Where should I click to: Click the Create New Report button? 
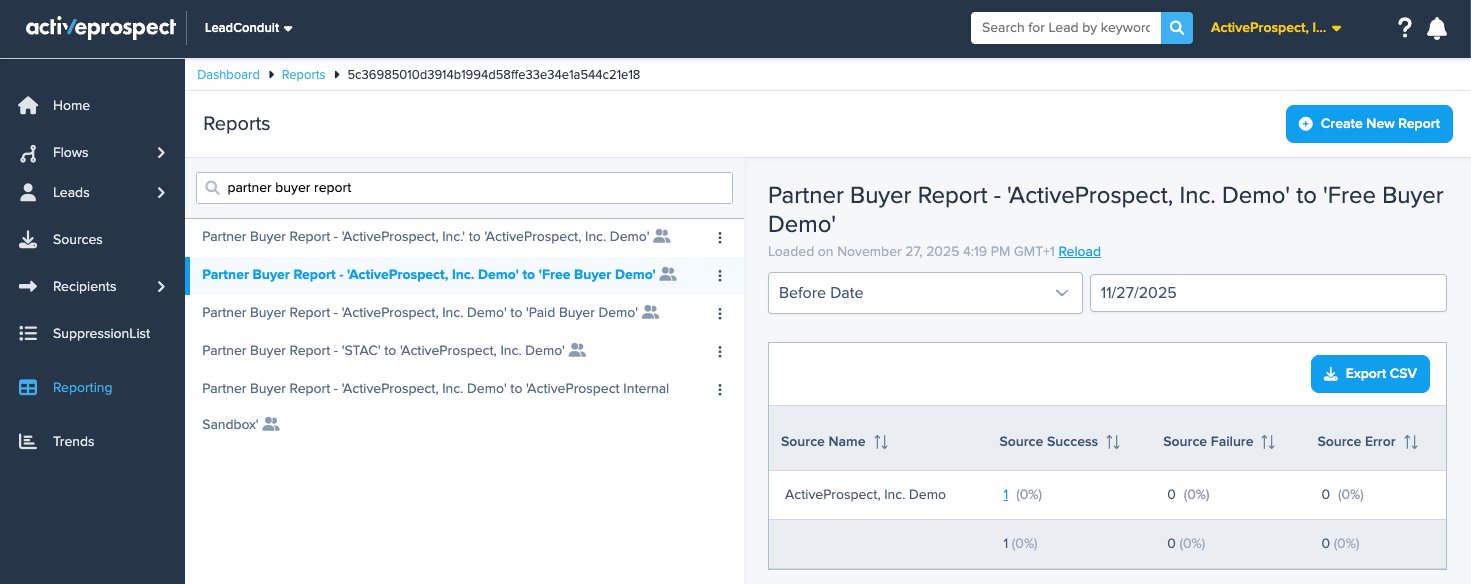click(1368, 124)
